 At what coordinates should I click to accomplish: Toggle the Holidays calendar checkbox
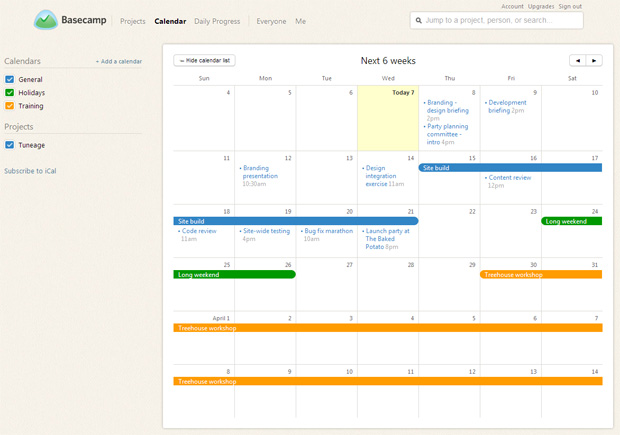coord(10,92)
